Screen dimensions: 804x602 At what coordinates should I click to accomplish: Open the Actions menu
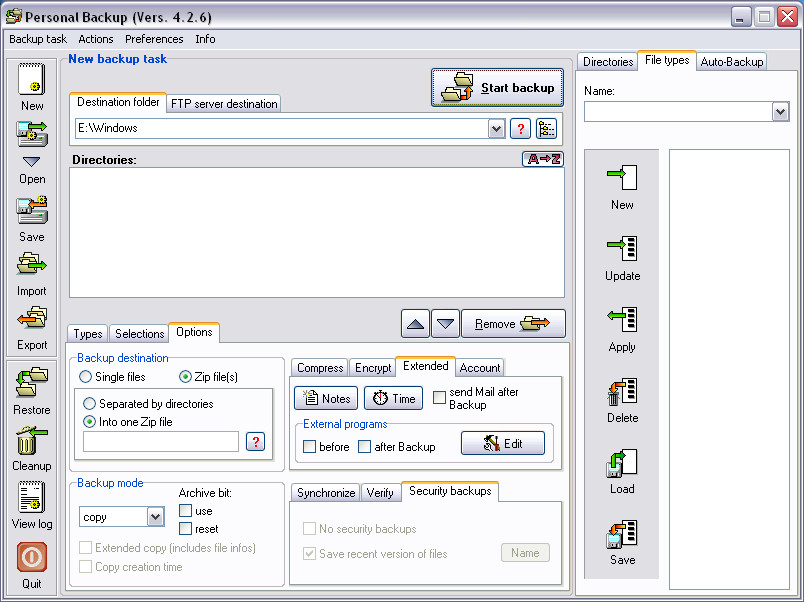(x=96, y=39)
